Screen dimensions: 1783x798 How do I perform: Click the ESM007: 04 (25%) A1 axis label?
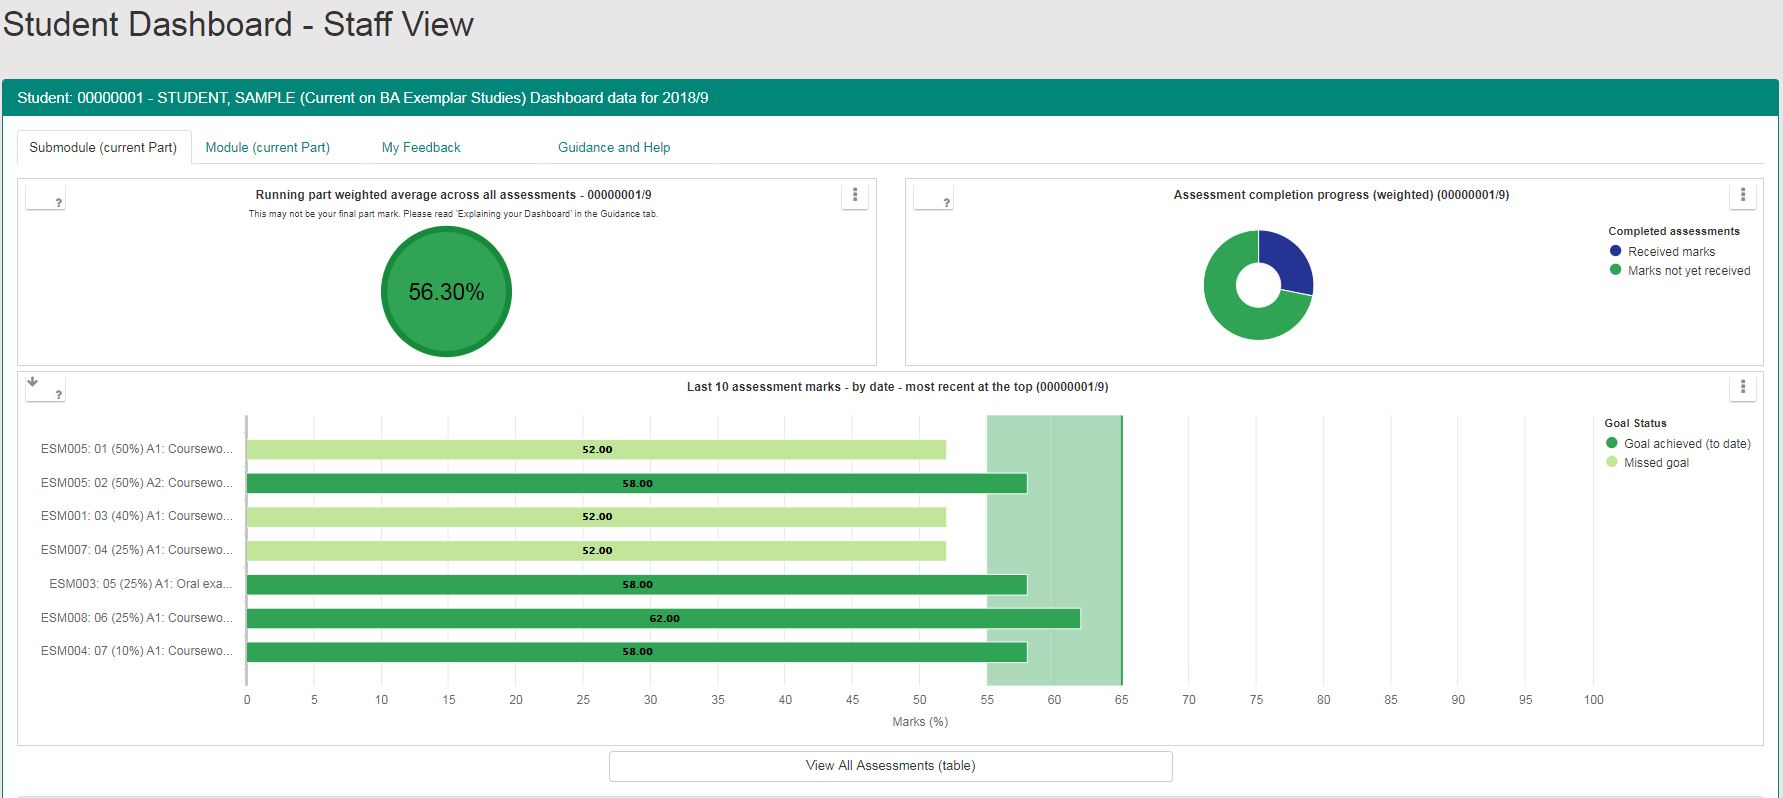[136, 550]
